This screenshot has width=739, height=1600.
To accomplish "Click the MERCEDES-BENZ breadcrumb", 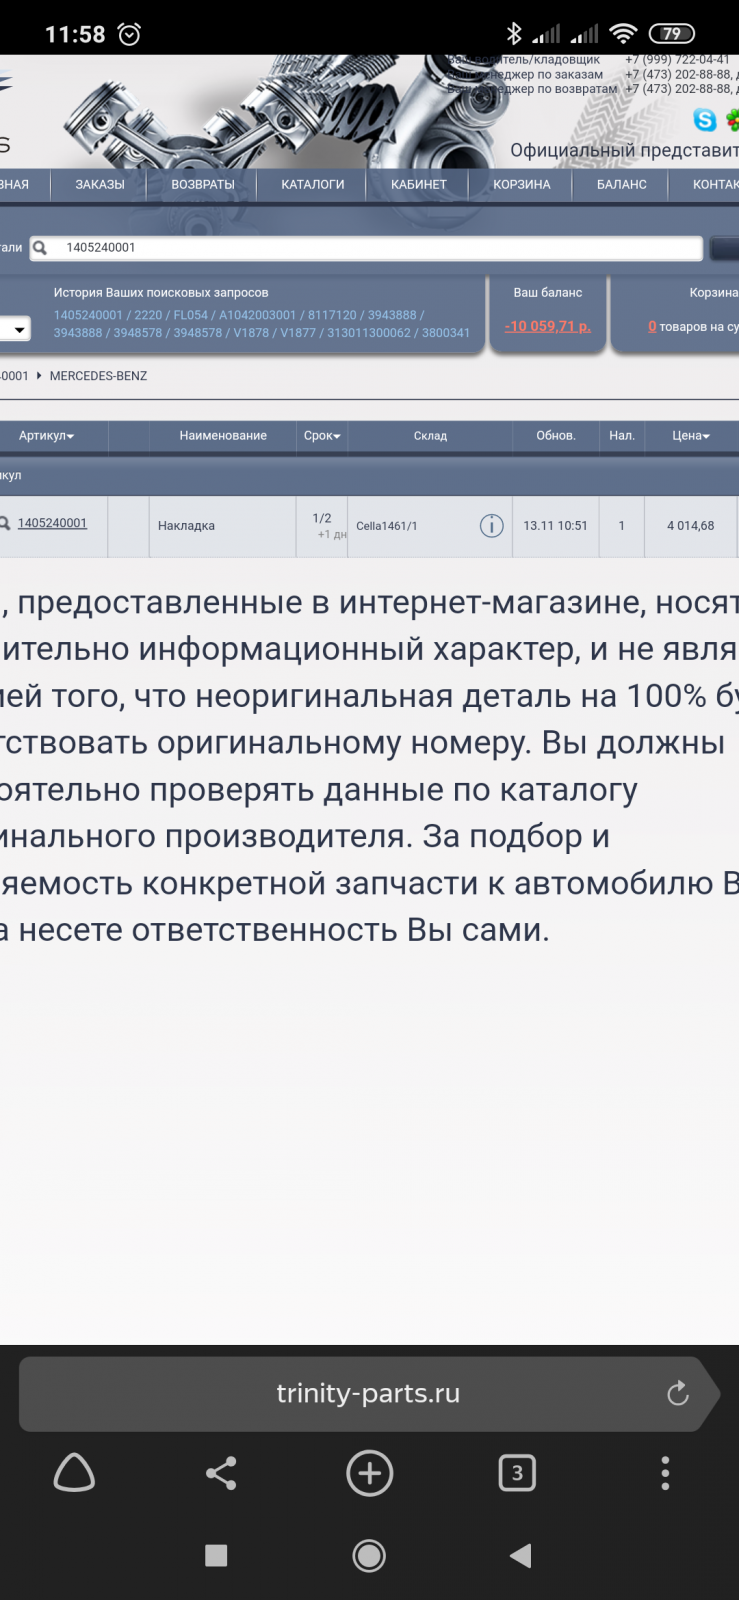I will (x=98, y=376).
